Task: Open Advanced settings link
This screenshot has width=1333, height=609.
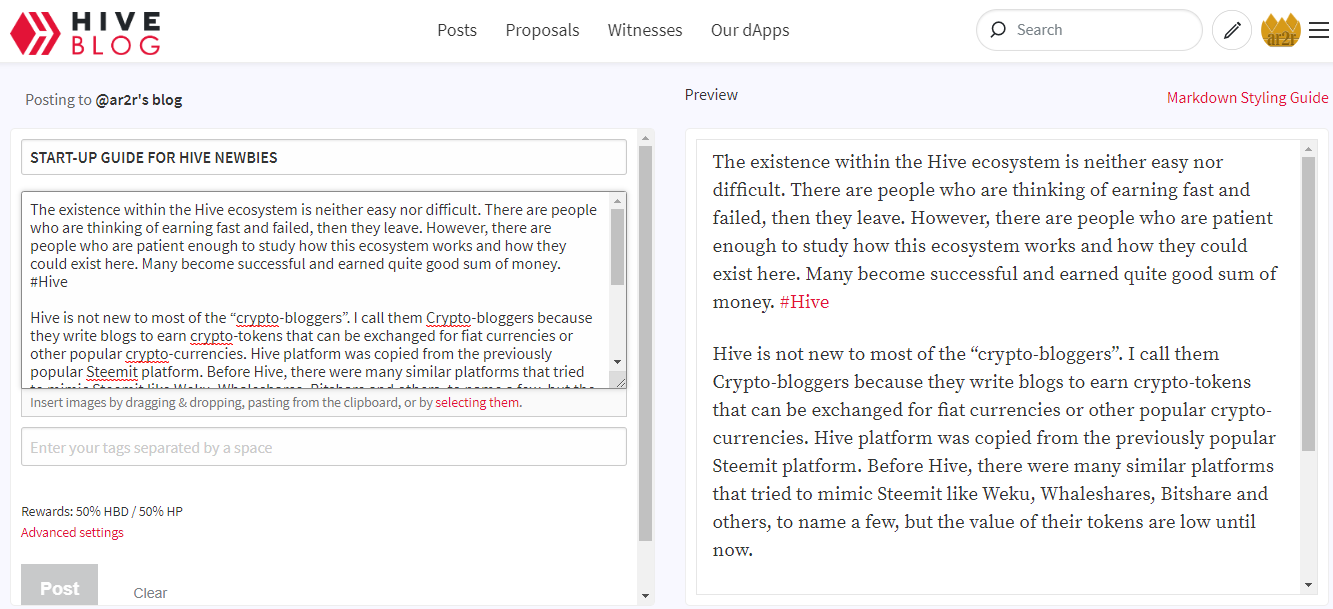Action: 72,532
